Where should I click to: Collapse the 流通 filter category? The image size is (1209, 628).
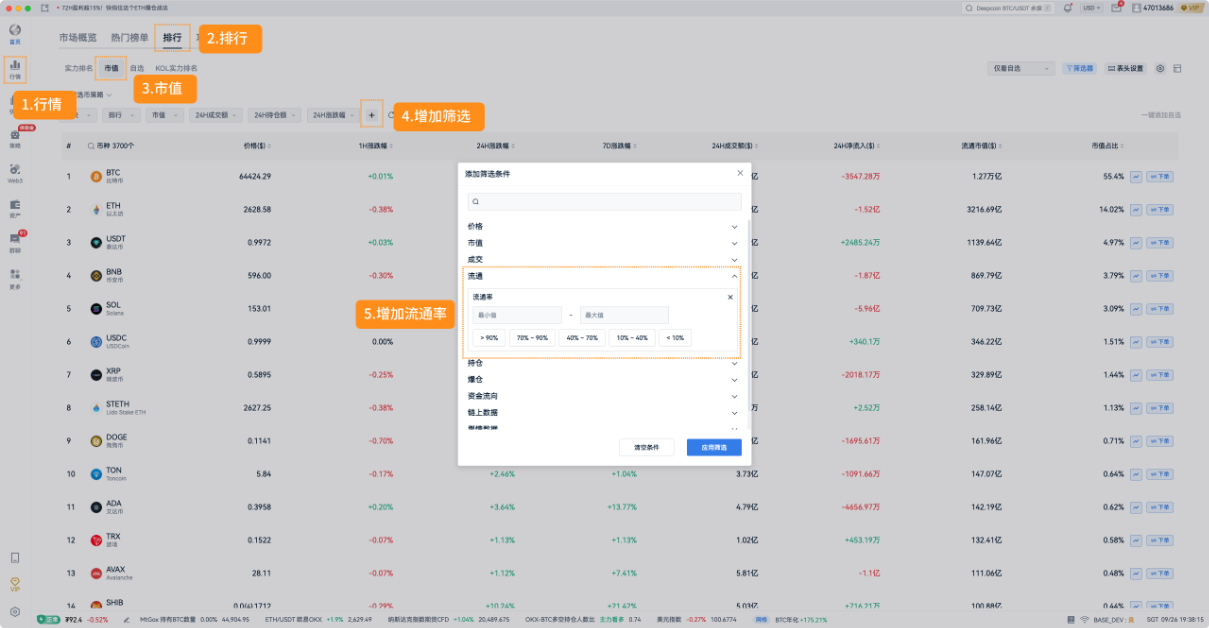tap(602, 275)
